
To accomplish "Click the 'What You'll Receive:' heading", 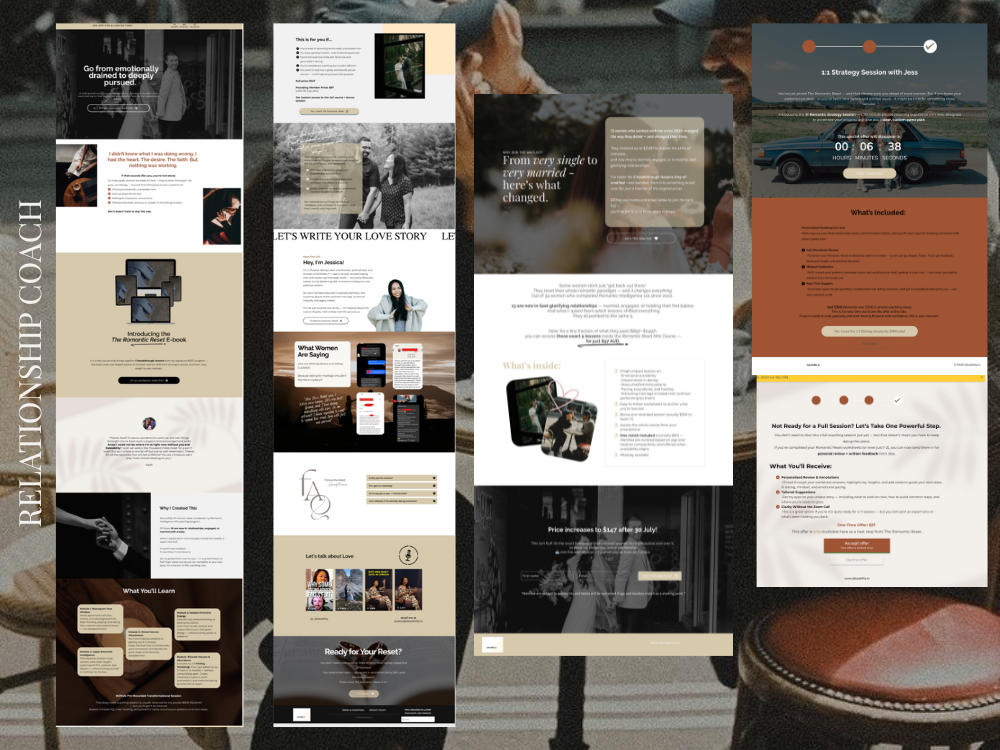I will coord(801,466).
